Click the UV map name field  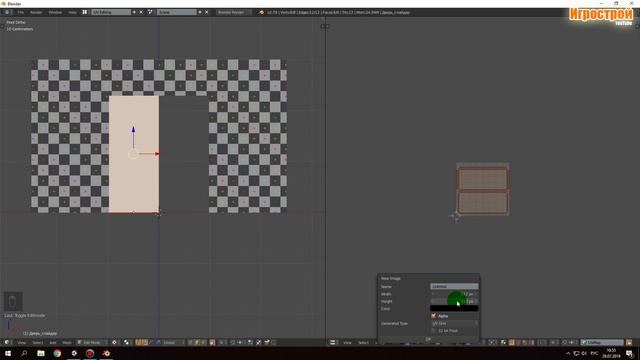(x=602, y=342)
